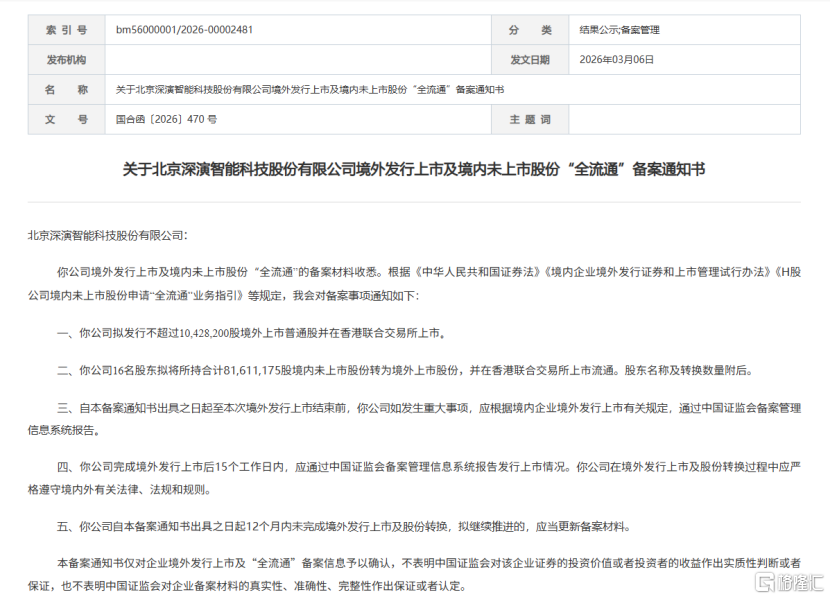Select the 索引号 label cell

pos(60,30)
